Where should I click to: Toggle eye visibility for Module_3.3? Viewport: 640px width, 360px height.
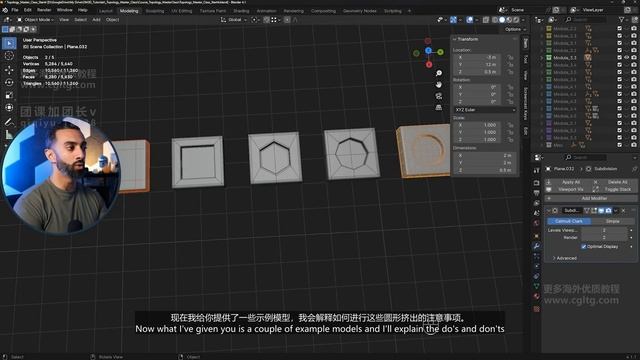(627, 58)
